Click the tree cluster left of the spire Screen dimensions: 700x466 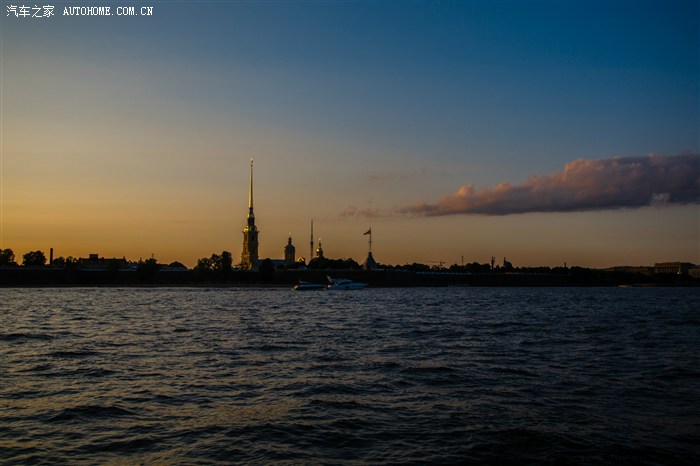click(x=214, y=262)
